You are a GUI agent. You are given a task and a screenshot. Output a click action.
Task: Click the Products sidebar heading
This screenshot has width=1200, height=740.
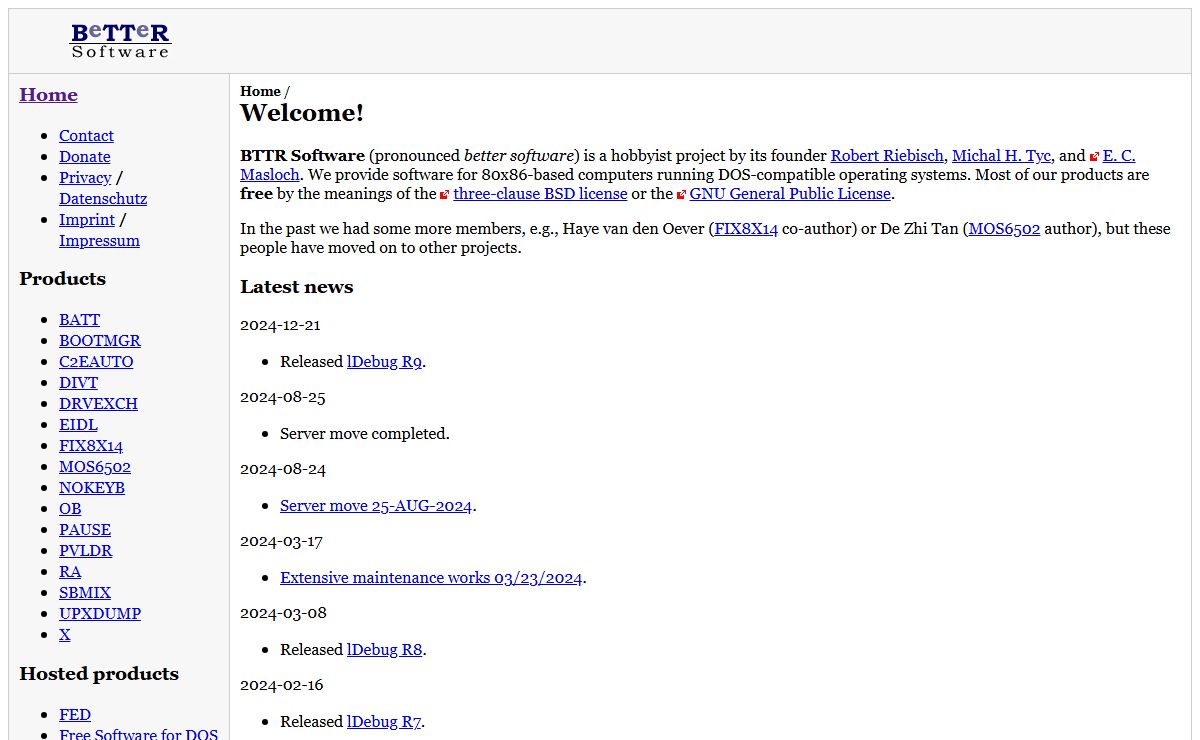pos(62,279)
